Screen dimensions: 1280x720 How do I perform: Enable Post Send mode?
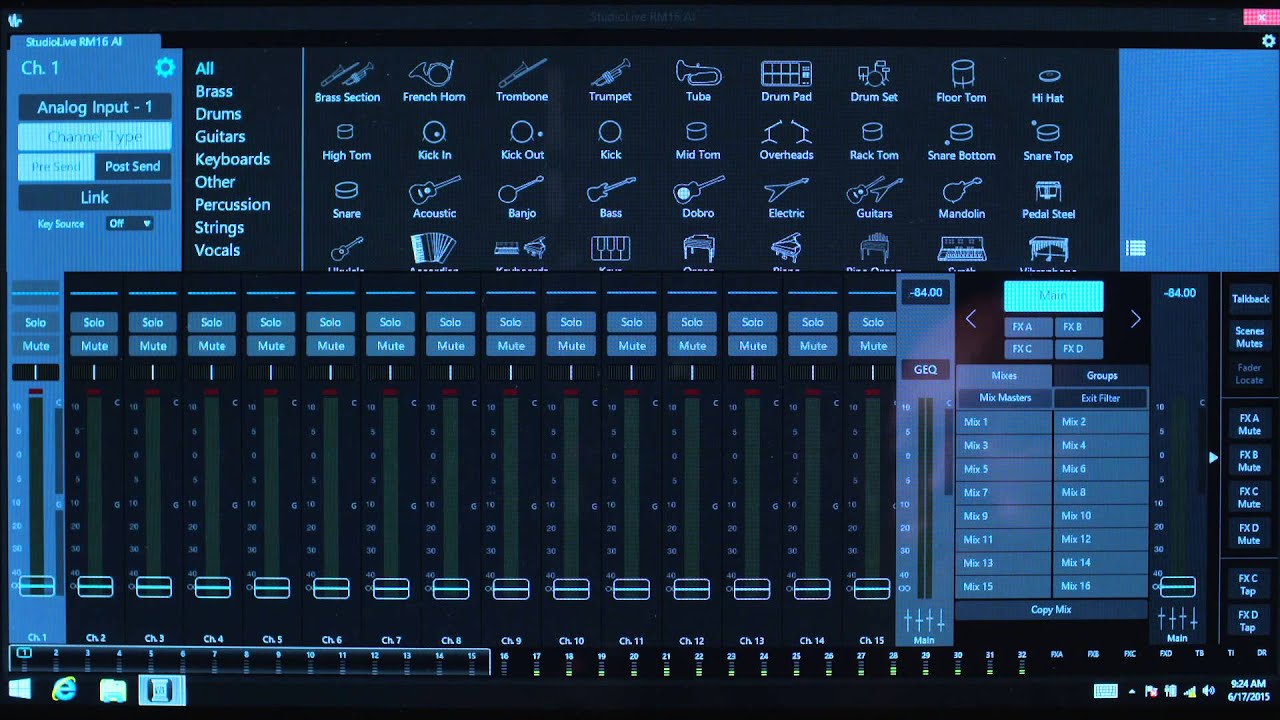132,167
